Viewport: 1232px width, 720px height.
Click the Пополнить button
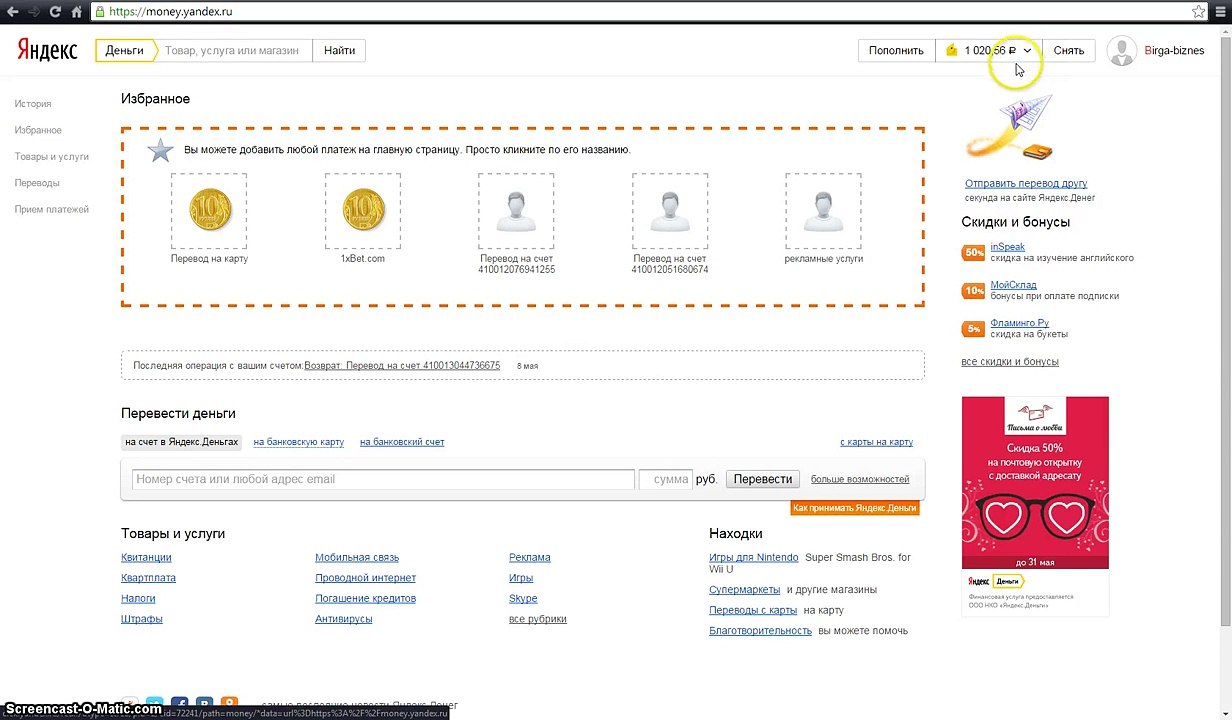pos(896,51)
